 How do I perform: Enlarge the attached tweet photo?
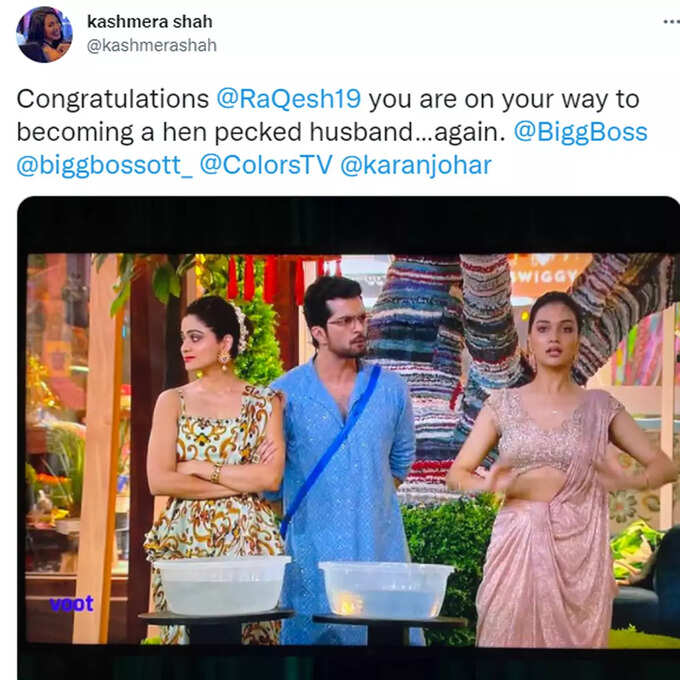(349, 438)
